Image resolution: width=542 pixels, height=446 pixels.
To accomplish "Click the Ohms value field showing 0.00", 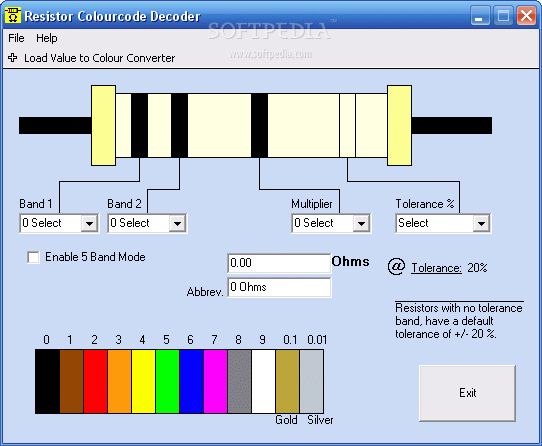I will click(x=279, y=263).
